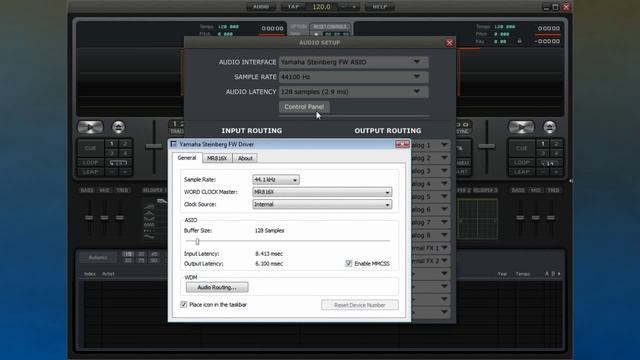Expand the Analog 4 output routing dropdown
This screenshot has width=640, height=360.
point(430,184)
